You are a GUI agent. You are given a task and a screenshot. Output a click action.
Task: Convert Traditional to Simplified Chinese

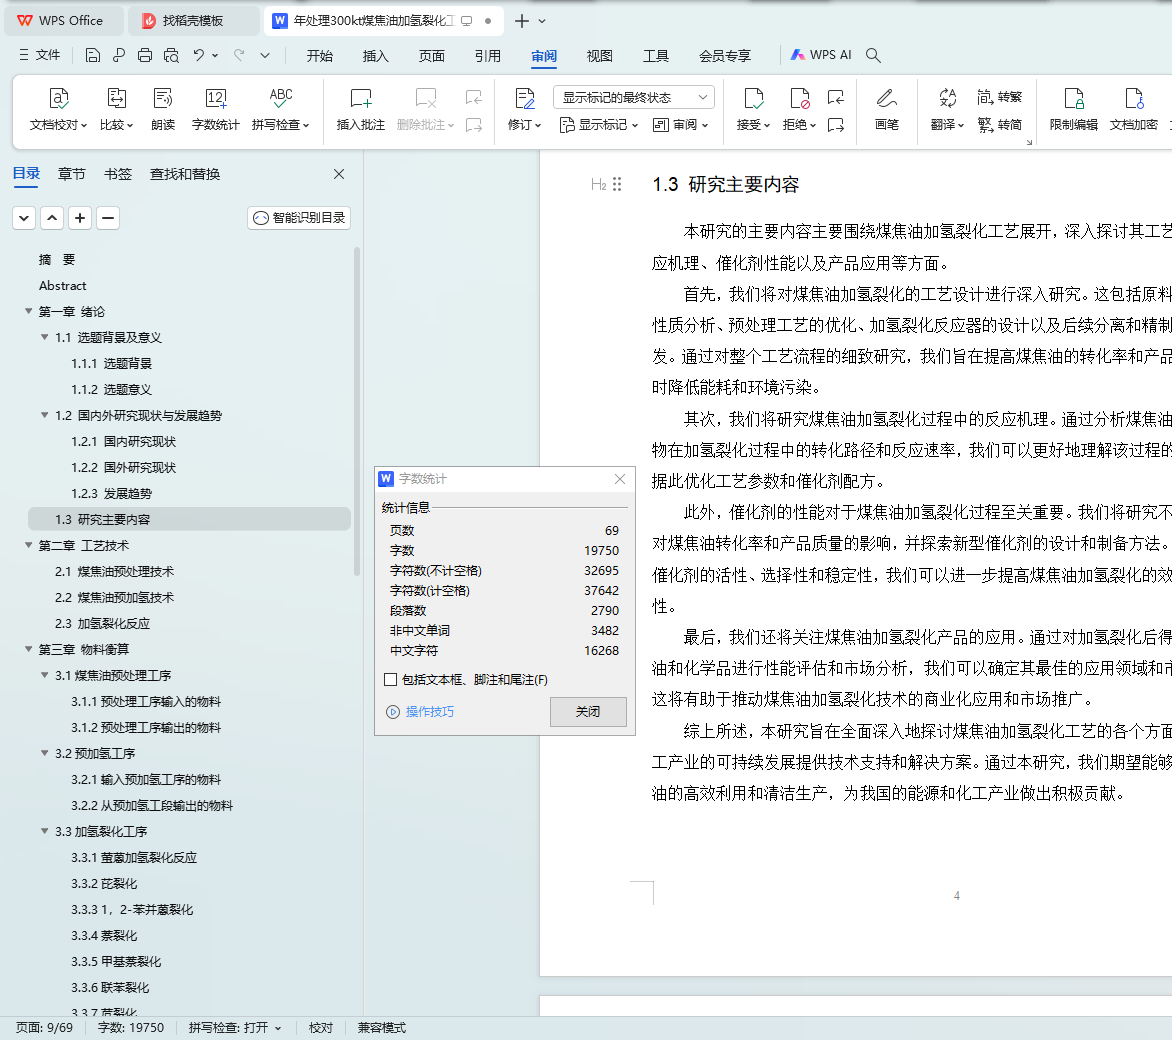(999, 125)
